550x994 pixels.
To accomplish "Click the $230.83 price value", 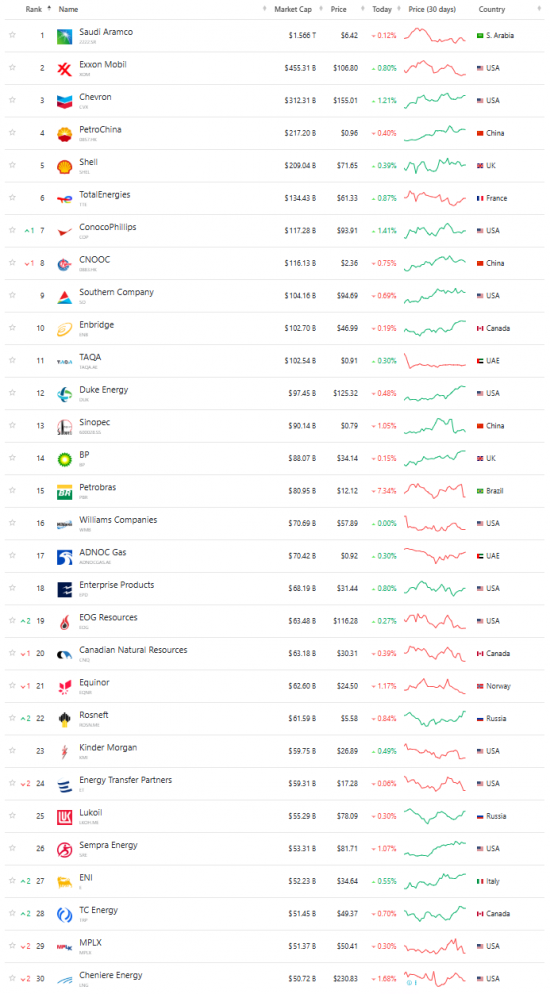I will (345, 979).
